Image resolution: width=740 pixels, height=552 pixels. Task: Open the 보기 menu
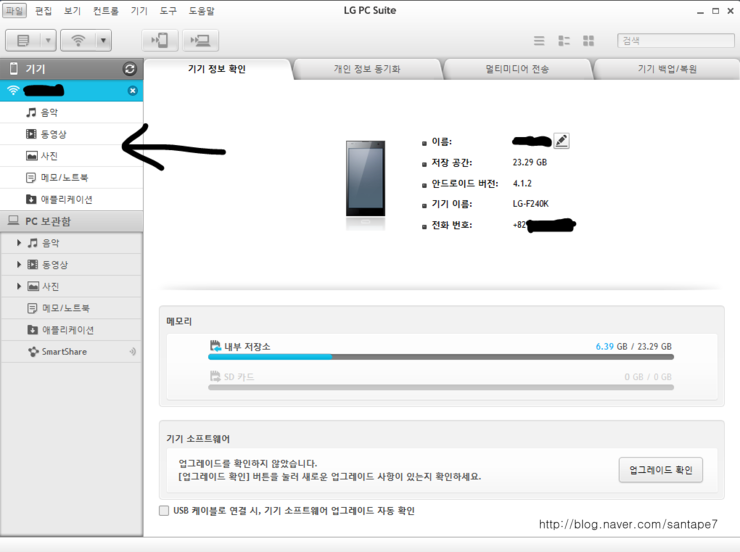(x=72, y=10)
